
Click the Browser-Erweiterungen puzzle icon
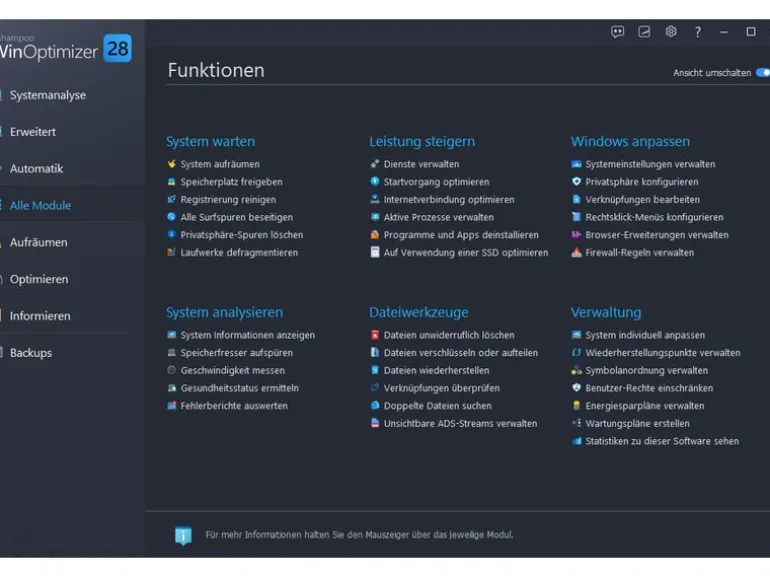click(577, 234)
